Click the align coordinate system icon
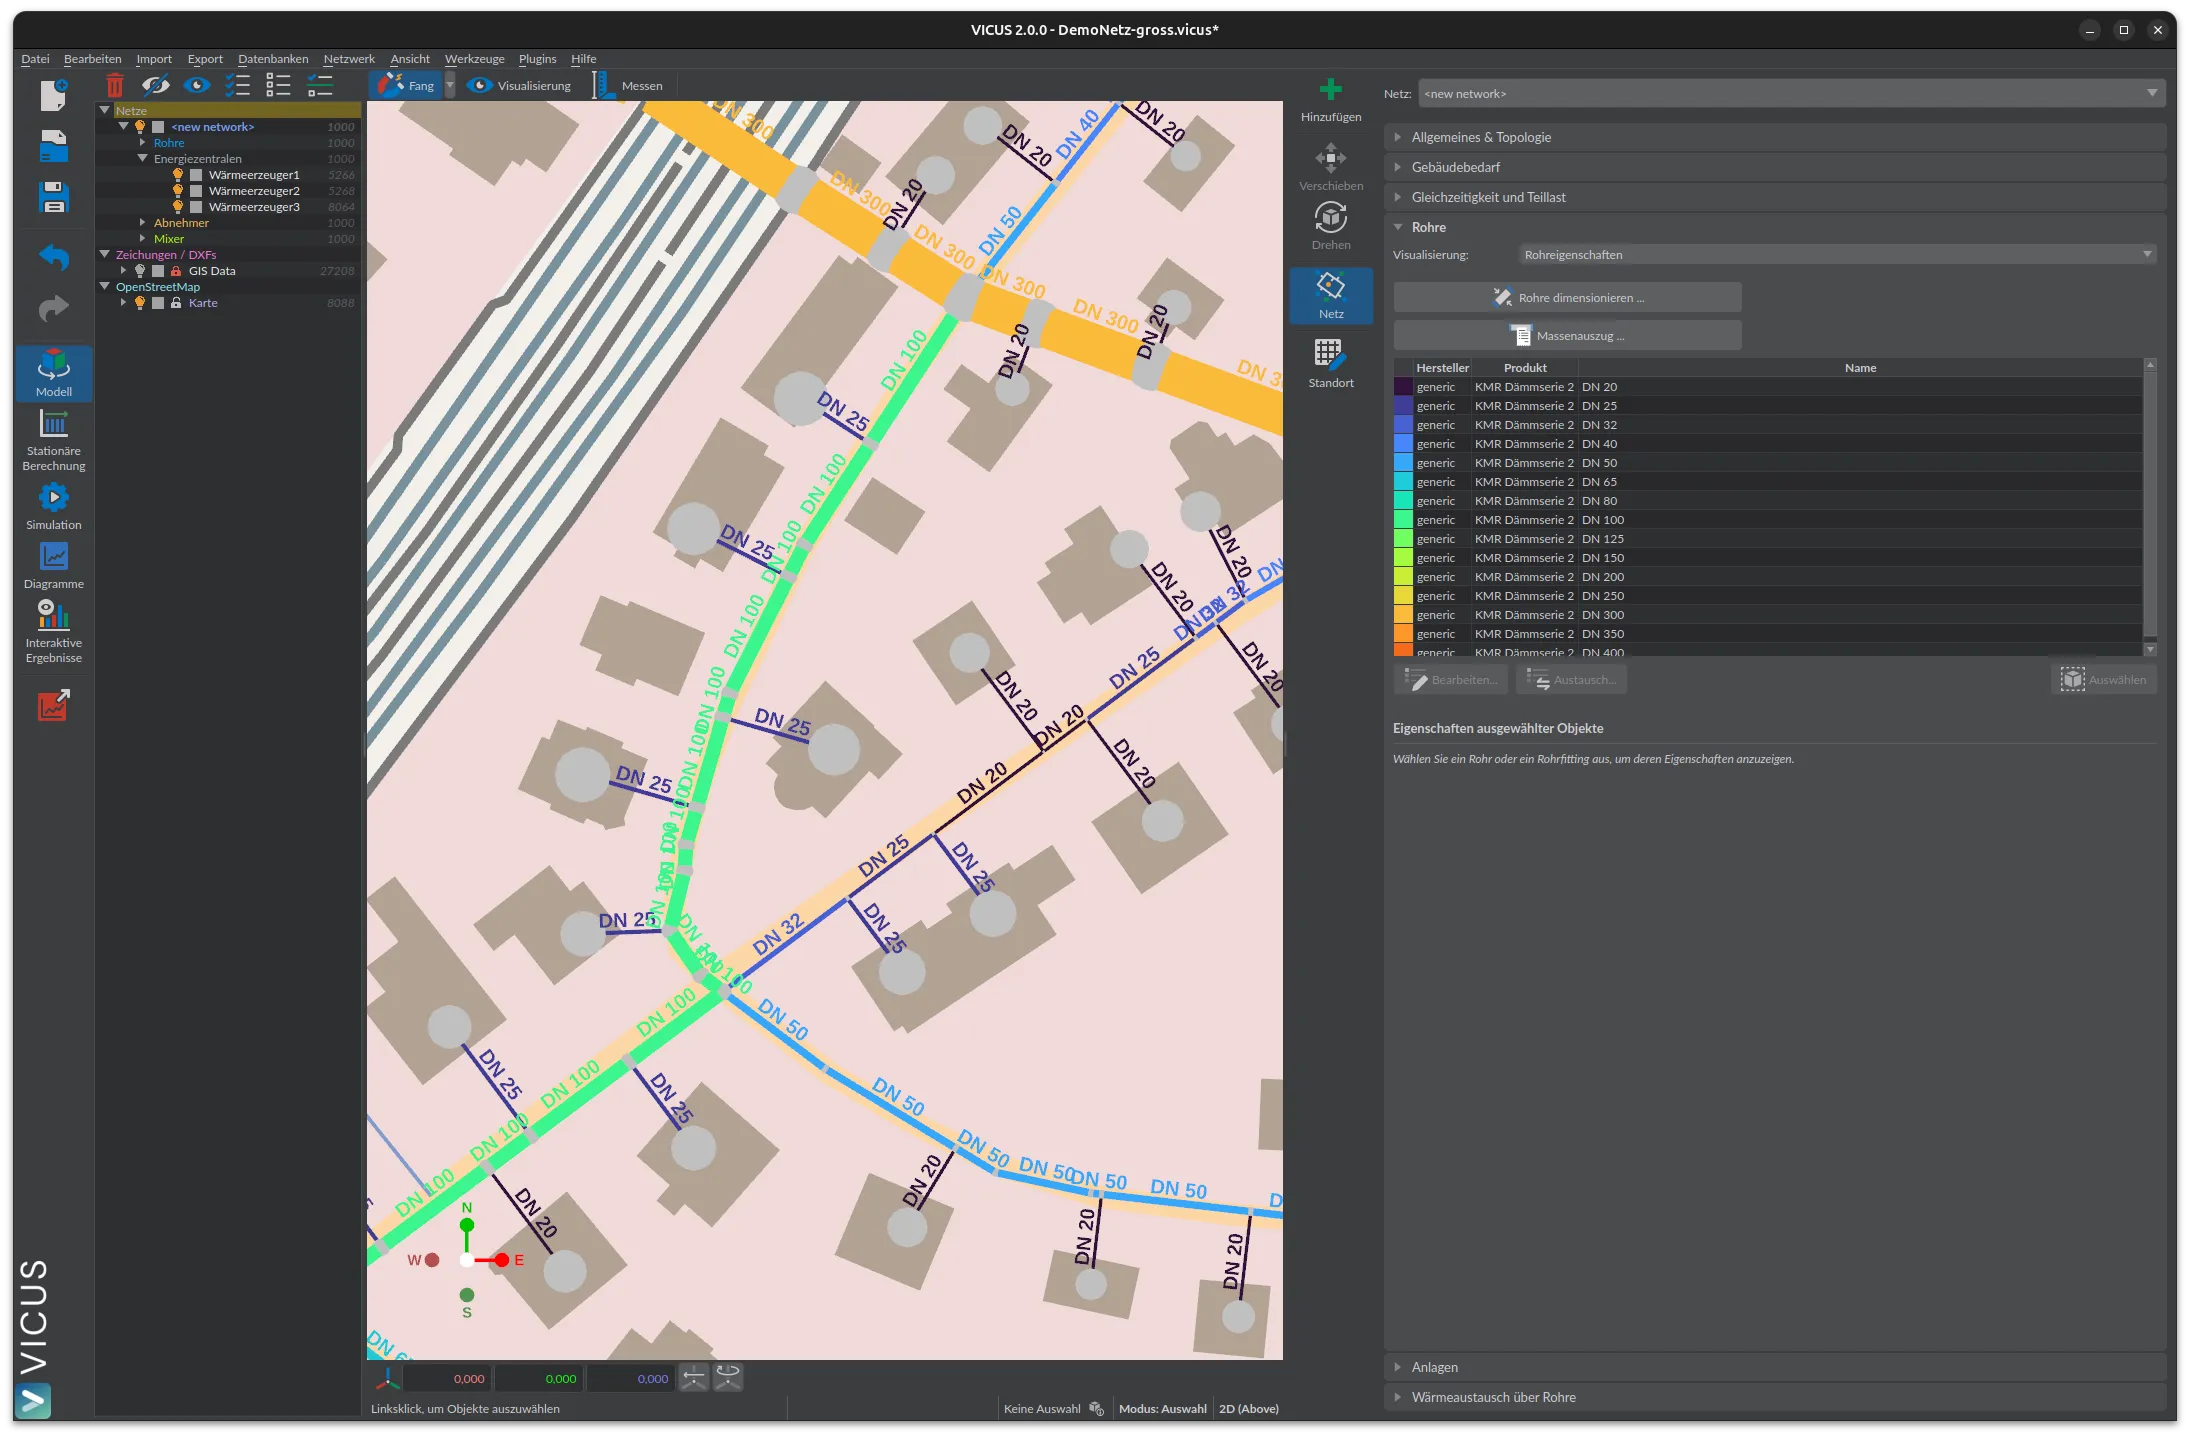This screenshot has height=1437, width=2190. (x=693, y=1379)
